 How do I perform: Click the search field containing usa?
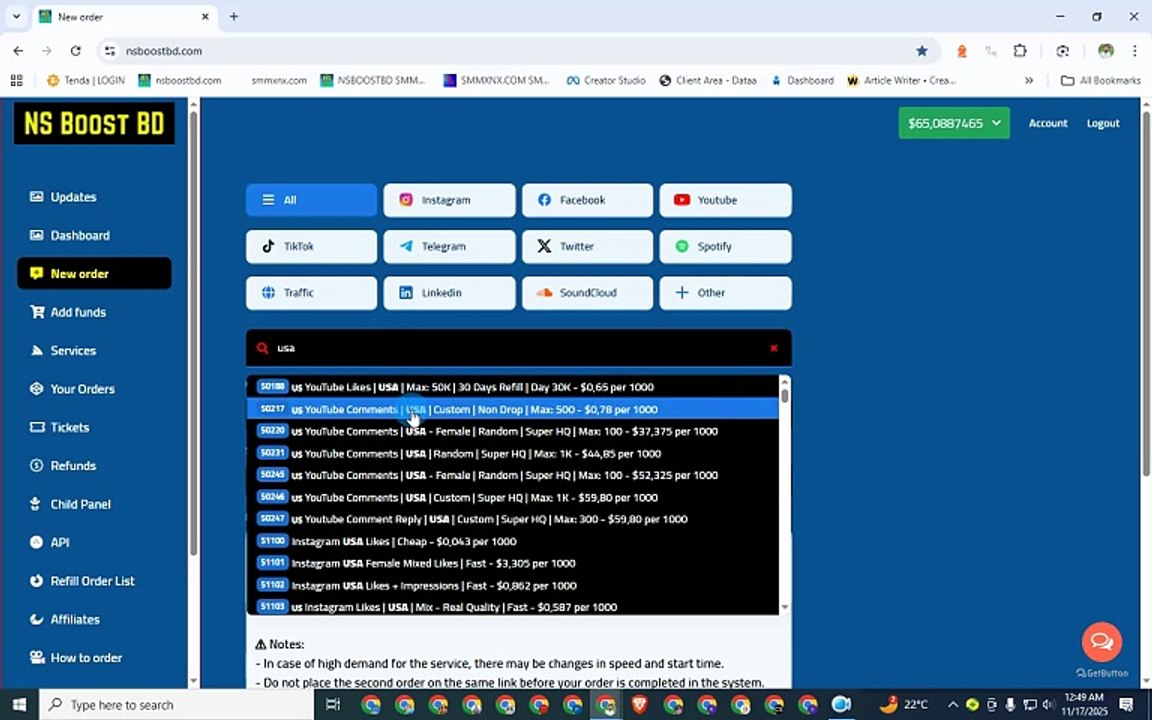pos(519,348)
